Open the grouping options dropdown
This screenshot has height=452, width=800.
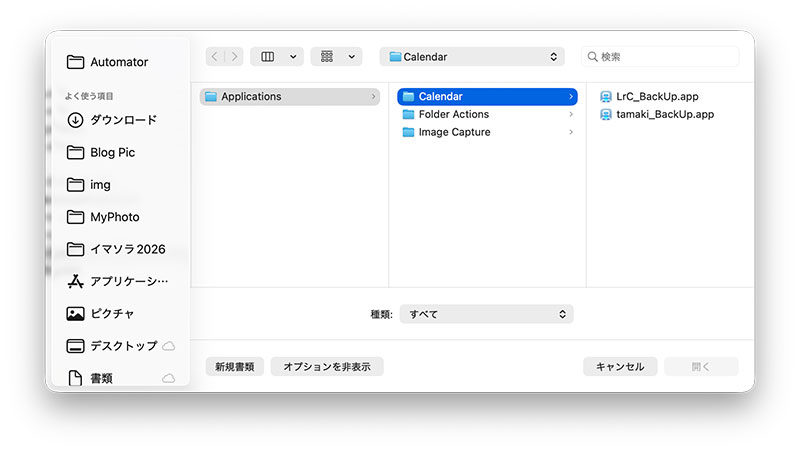(x=336, y=57)
